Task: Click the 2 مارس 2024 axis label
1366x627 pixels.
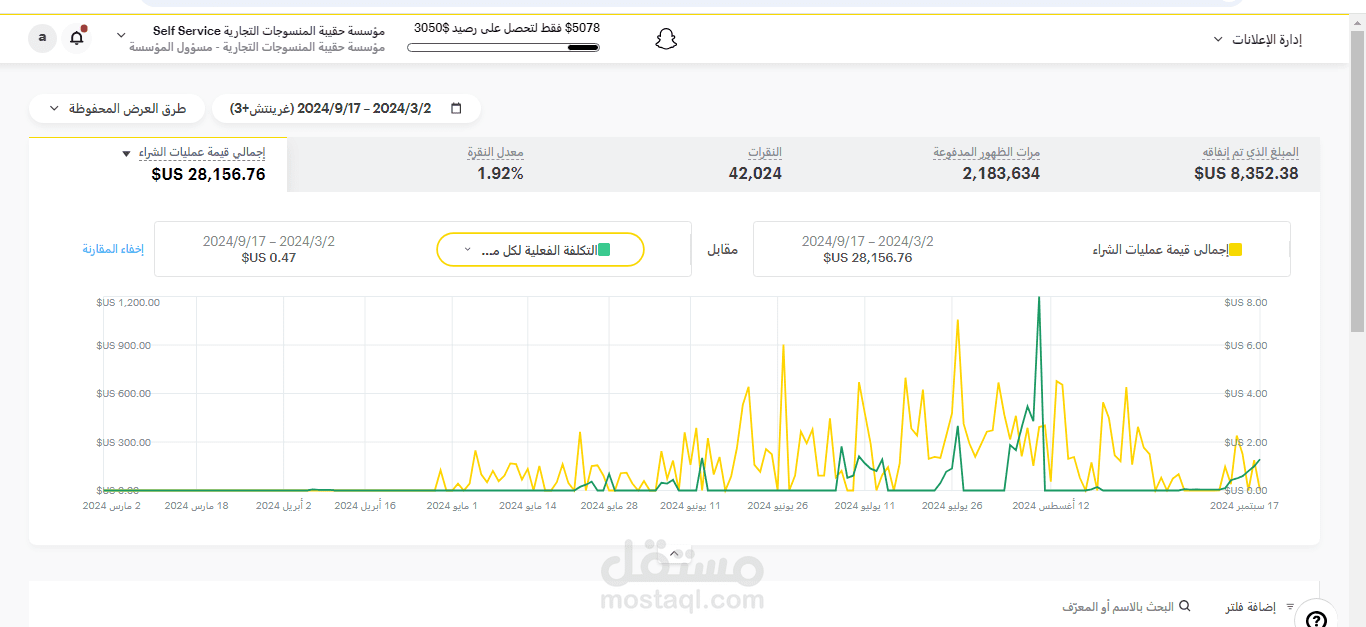Action: (x=112, y=506)
